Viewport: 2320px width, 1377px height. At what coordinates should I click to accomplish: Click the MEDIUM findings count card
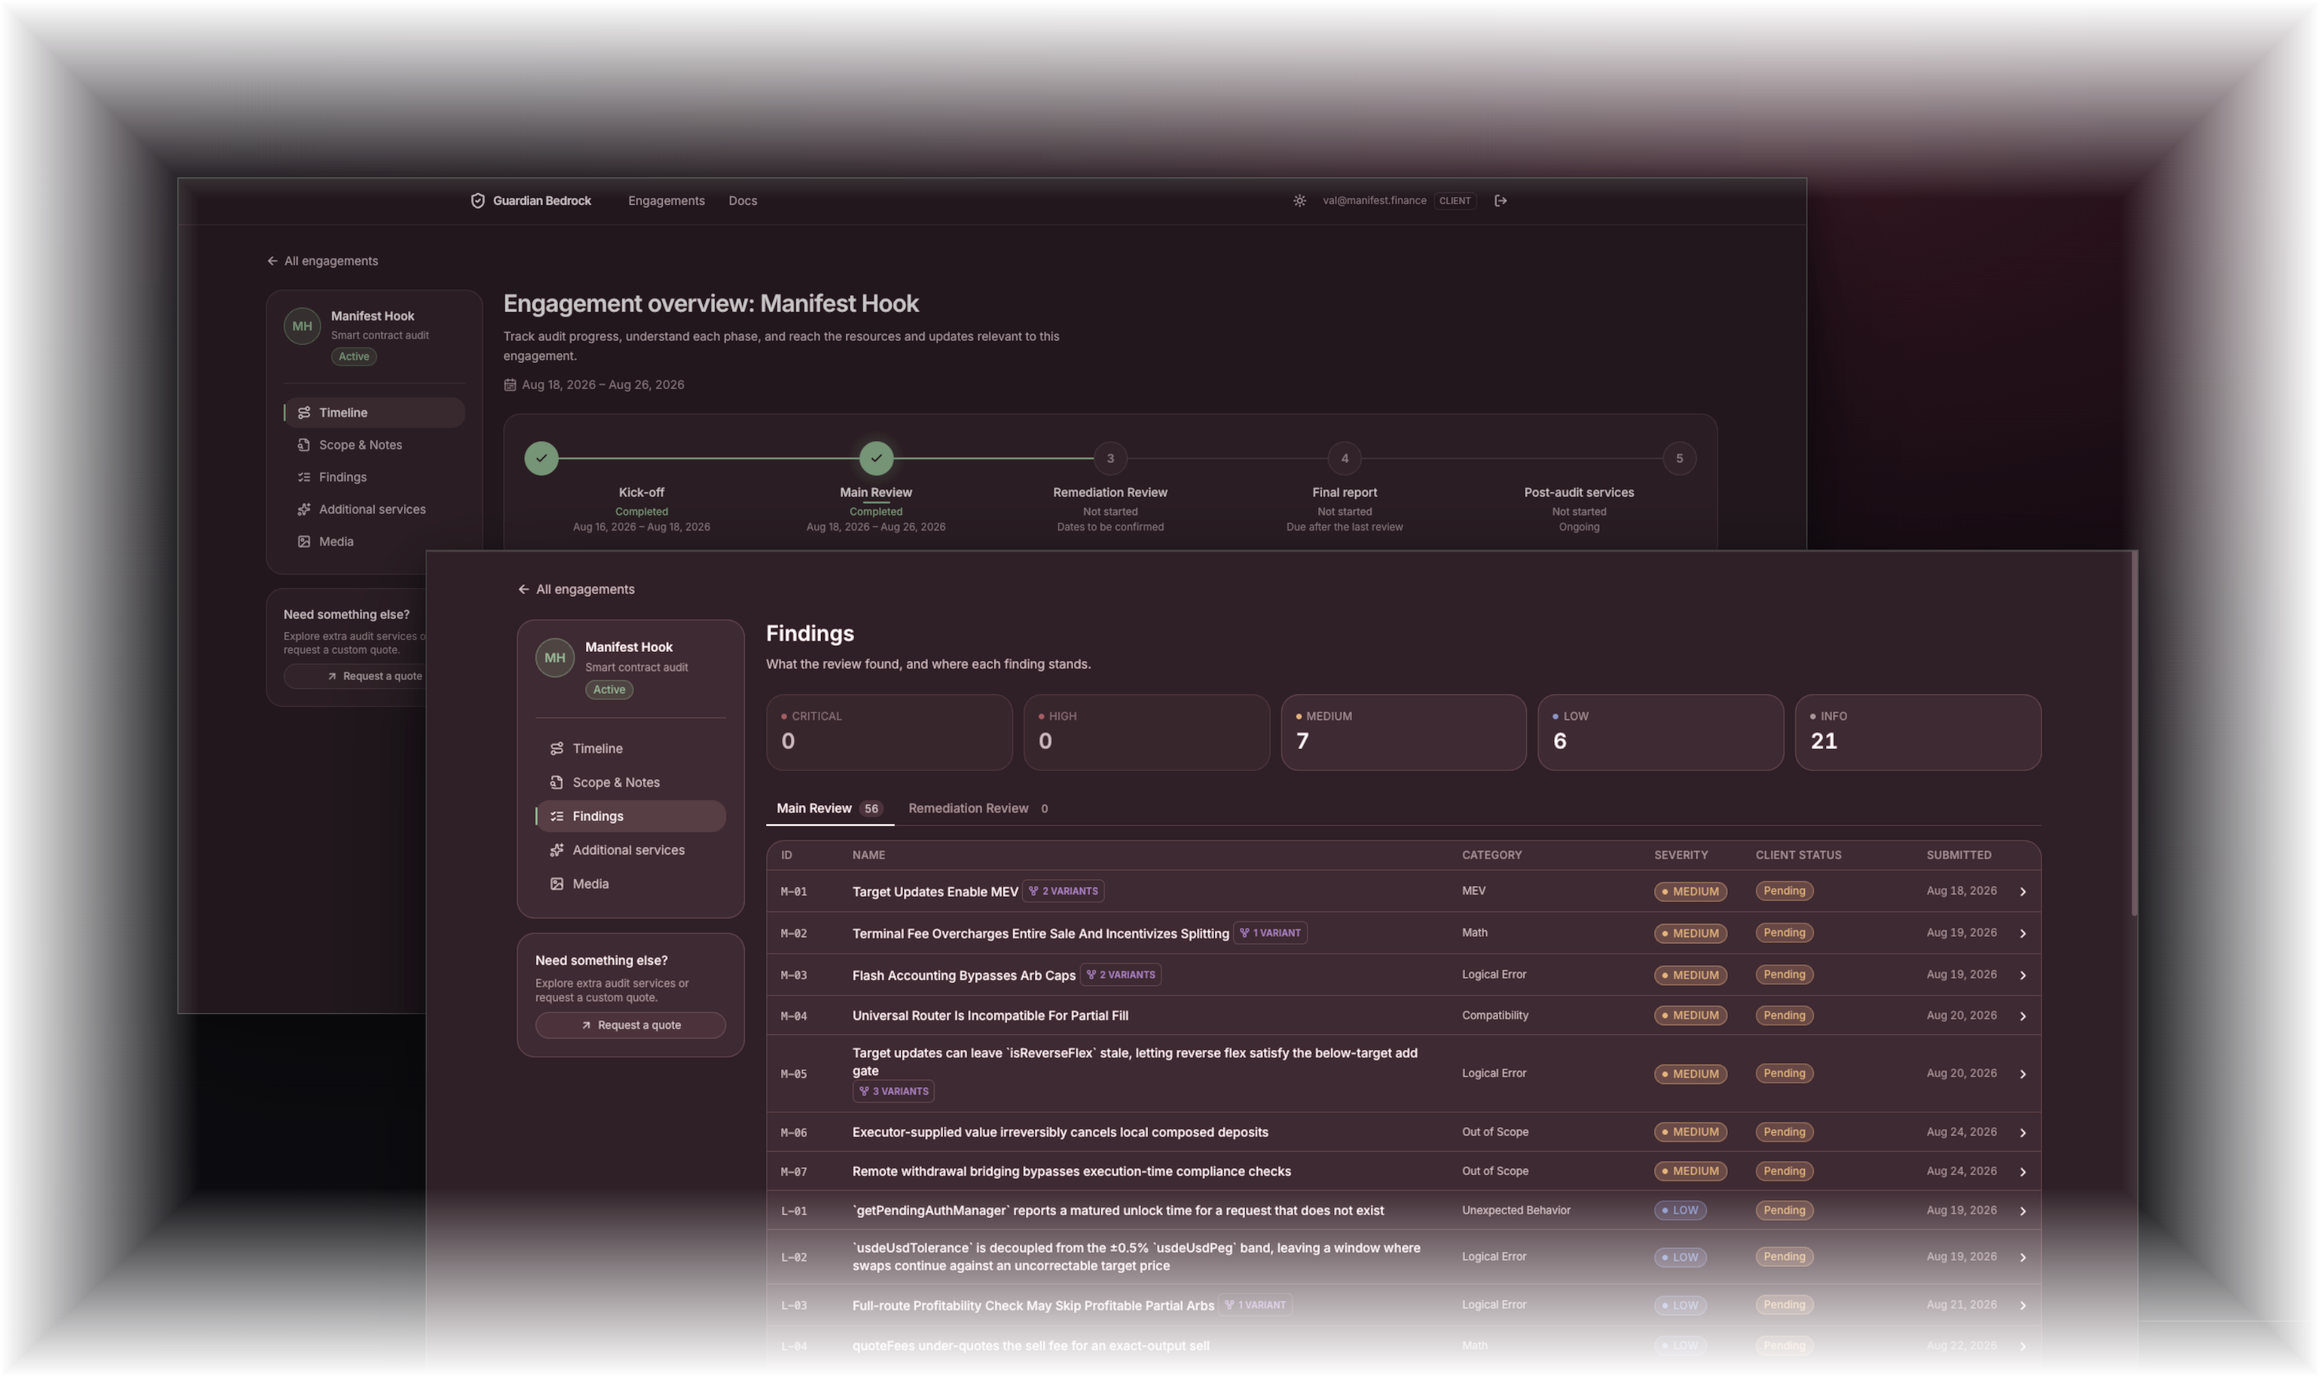(x=1403, y=732)
